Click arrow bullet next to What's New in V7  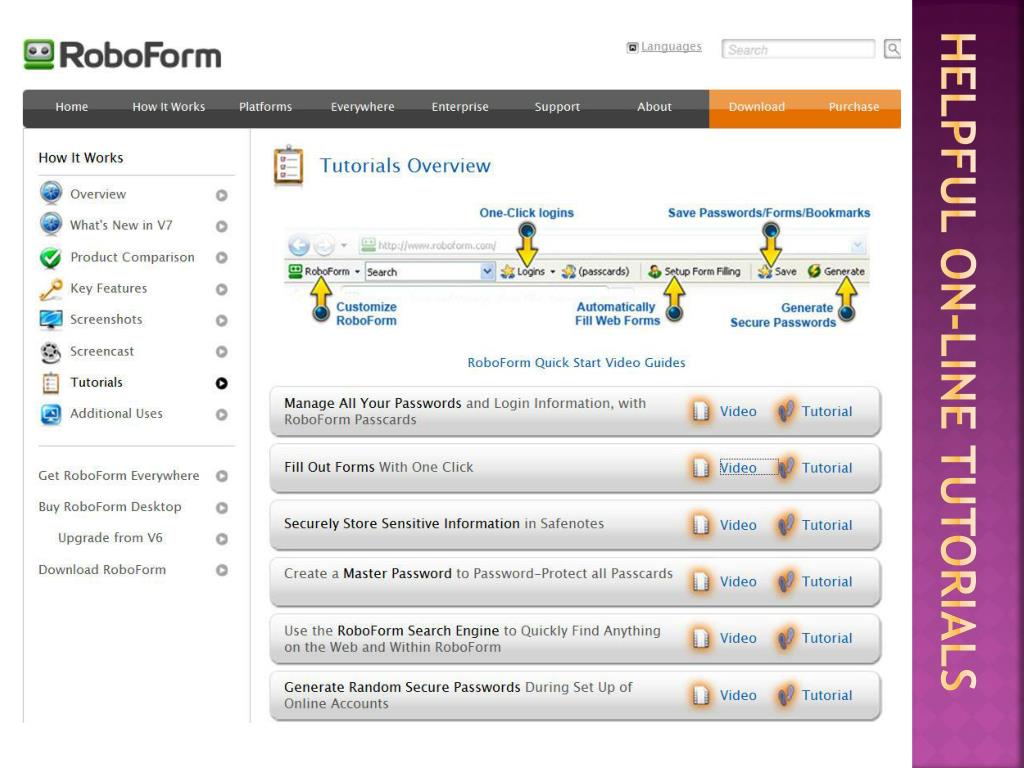(221, 226)
